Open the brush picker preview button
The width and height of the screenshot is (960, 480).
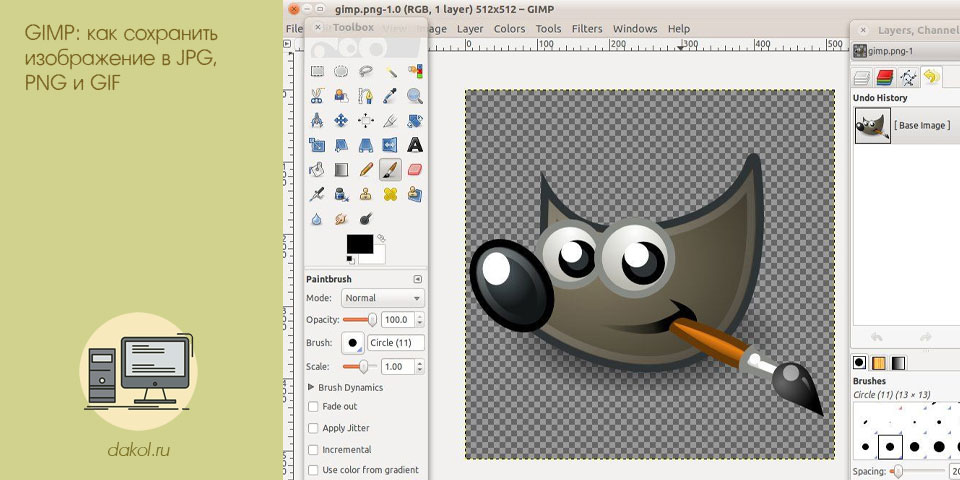tap(353, 343)
